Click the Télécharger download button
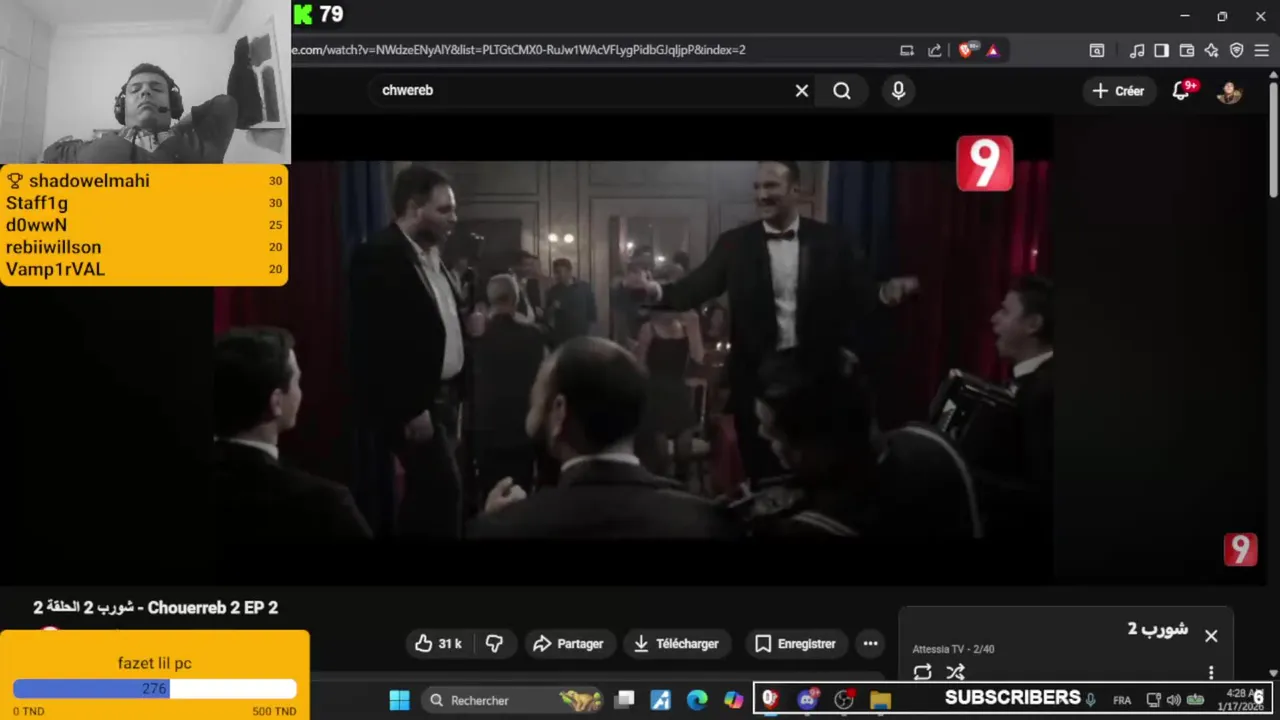This screenshot has height=720, width=1280. coord(676,644)
